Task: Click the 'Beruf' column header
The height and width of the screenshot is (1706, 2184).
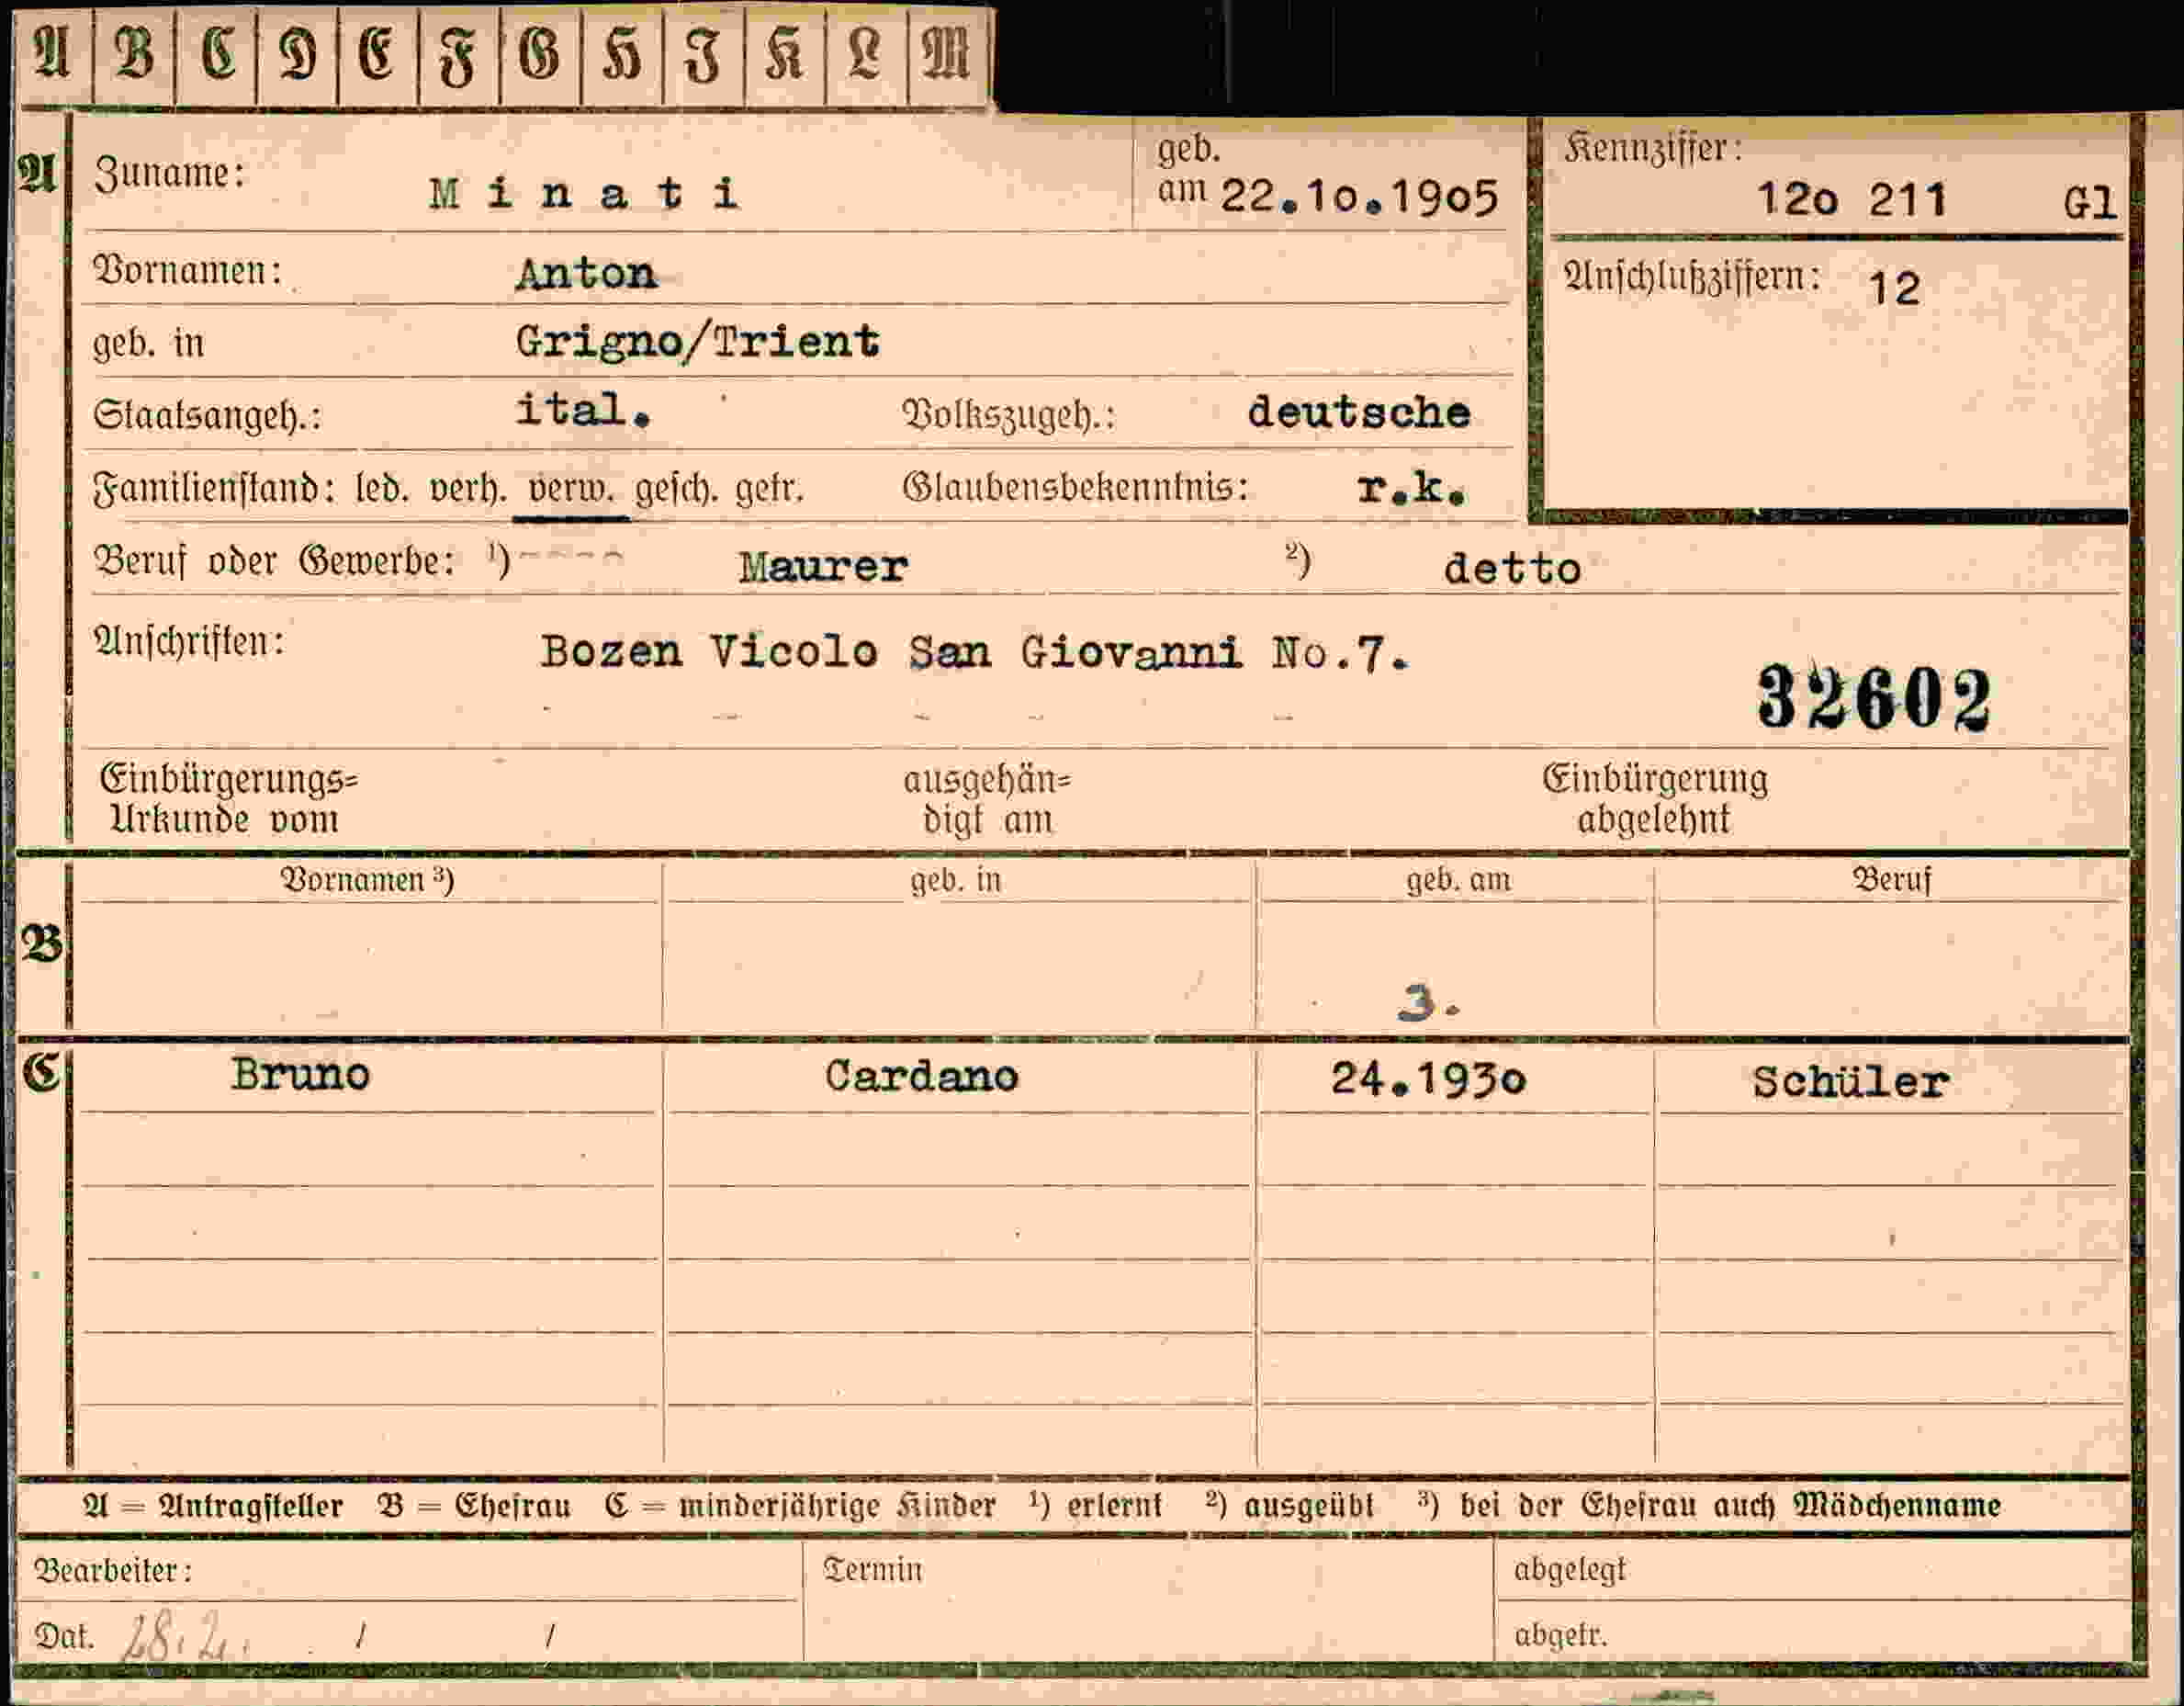Action: tap(1891, 880)
